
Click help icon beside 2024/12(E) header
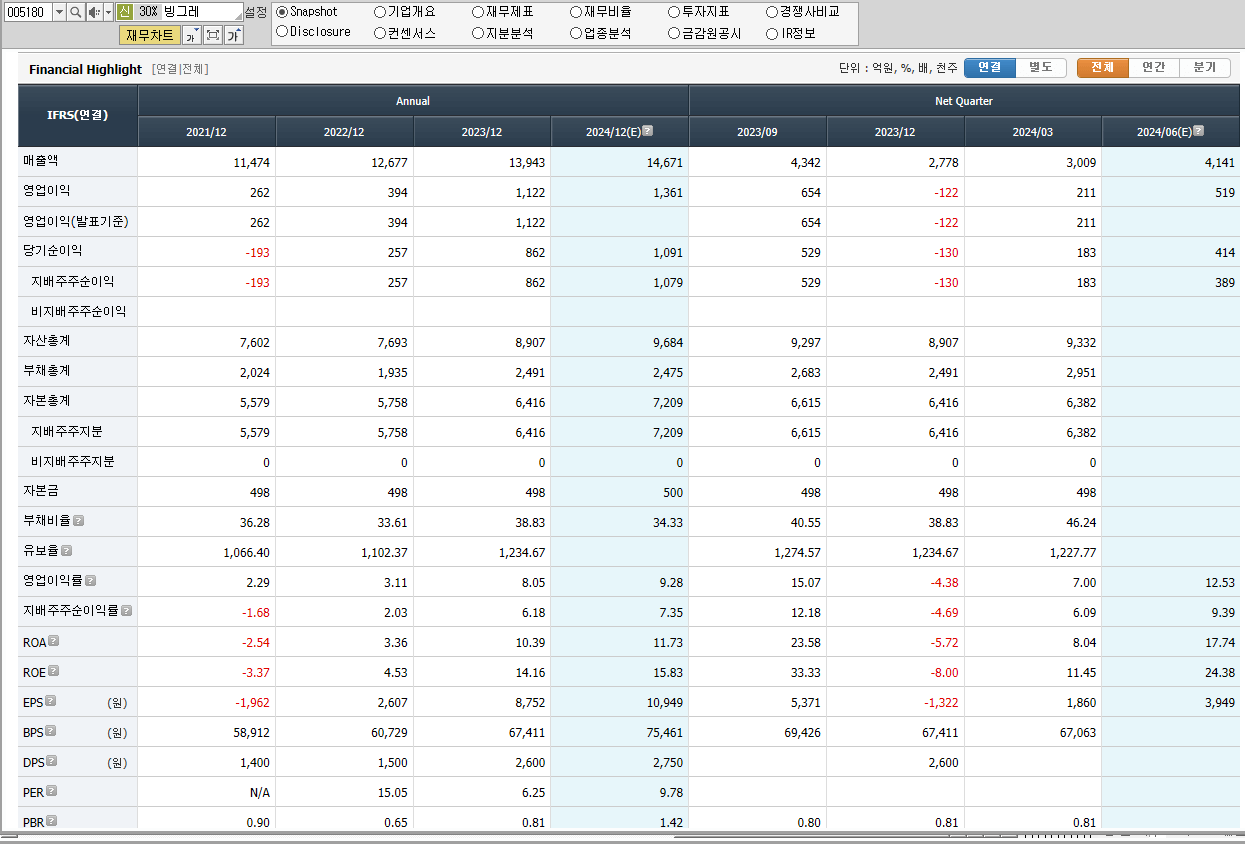648,130
